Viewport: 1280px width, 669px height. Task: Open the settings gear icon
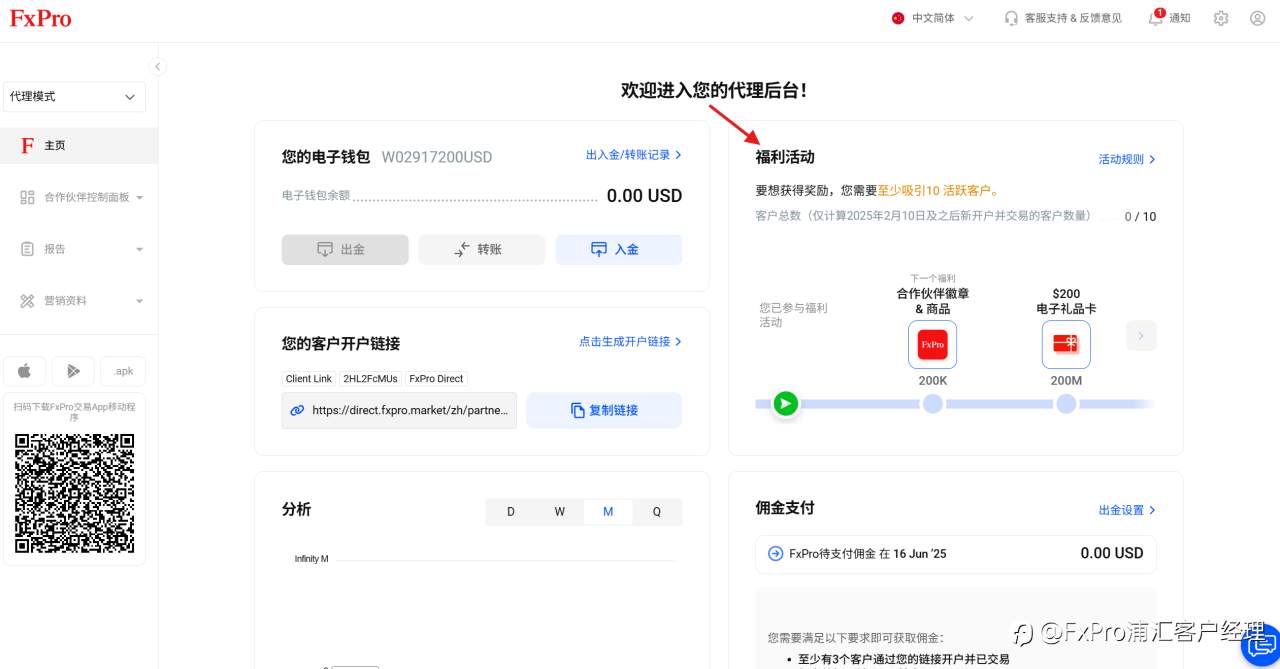(1221, 18)
